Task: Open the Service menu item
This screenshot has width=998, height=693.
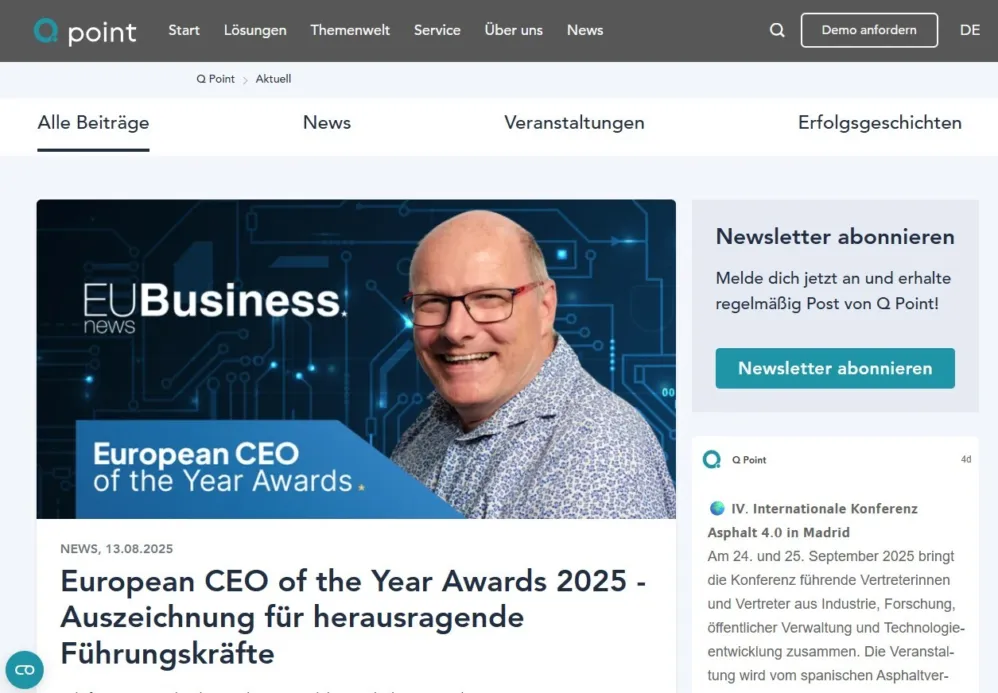Action: pyautogui.click(x=437, y=30)
